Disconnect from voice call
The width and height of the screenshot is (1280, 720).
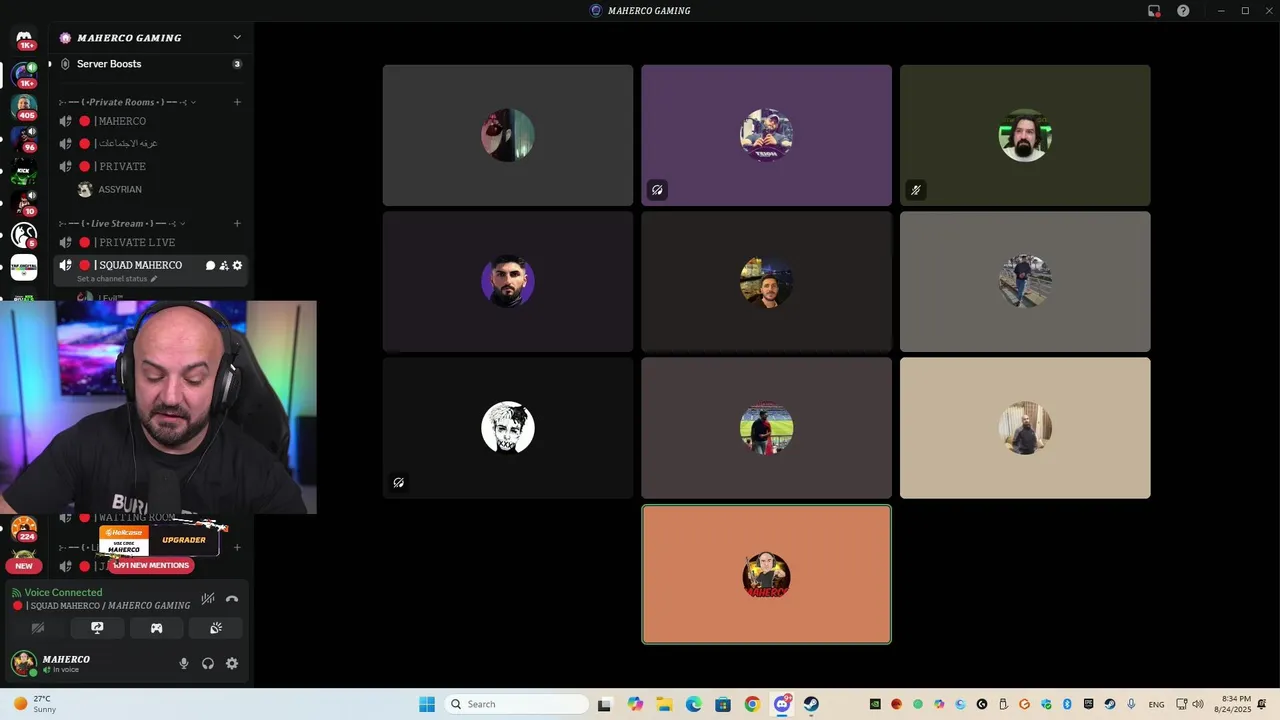[x=232, y=599]
